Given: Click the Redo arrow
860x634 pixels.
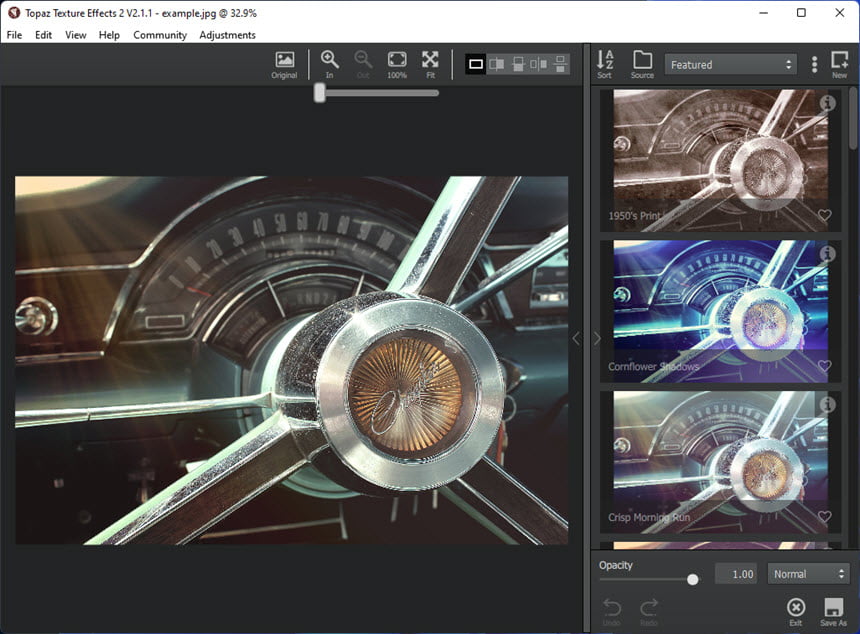Looking at the screenshot, I should (x=649, y=612).
